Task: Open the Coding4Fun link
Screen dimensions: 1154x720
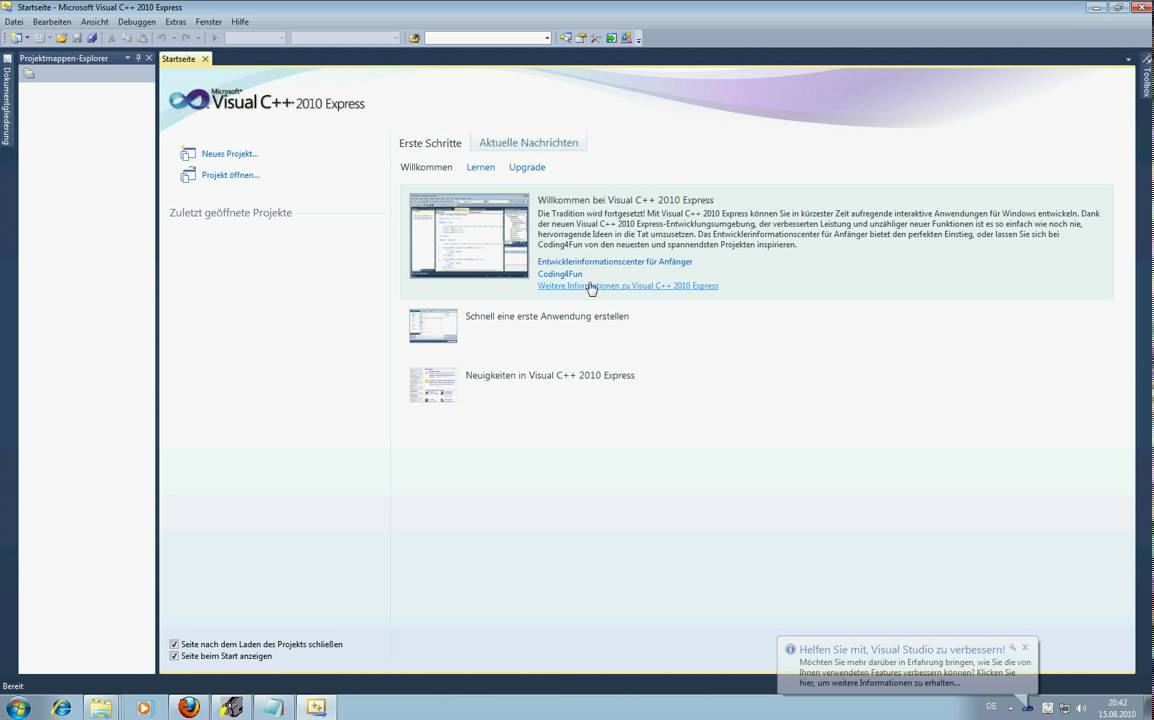Action: tap(559, 274)
